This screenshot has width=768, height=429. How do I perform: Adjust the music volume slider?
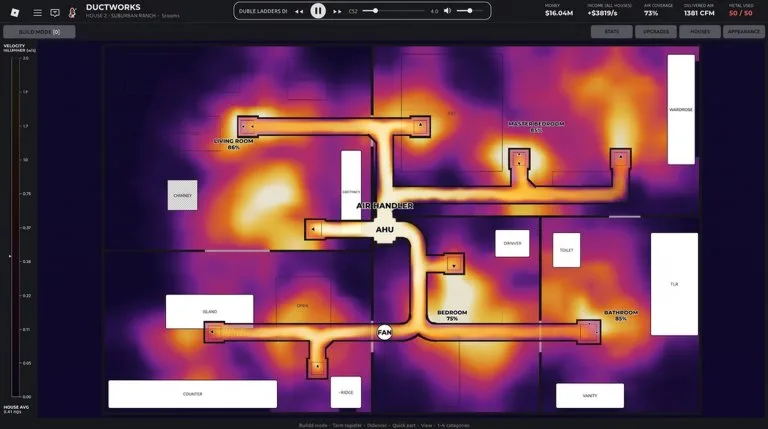469,11
